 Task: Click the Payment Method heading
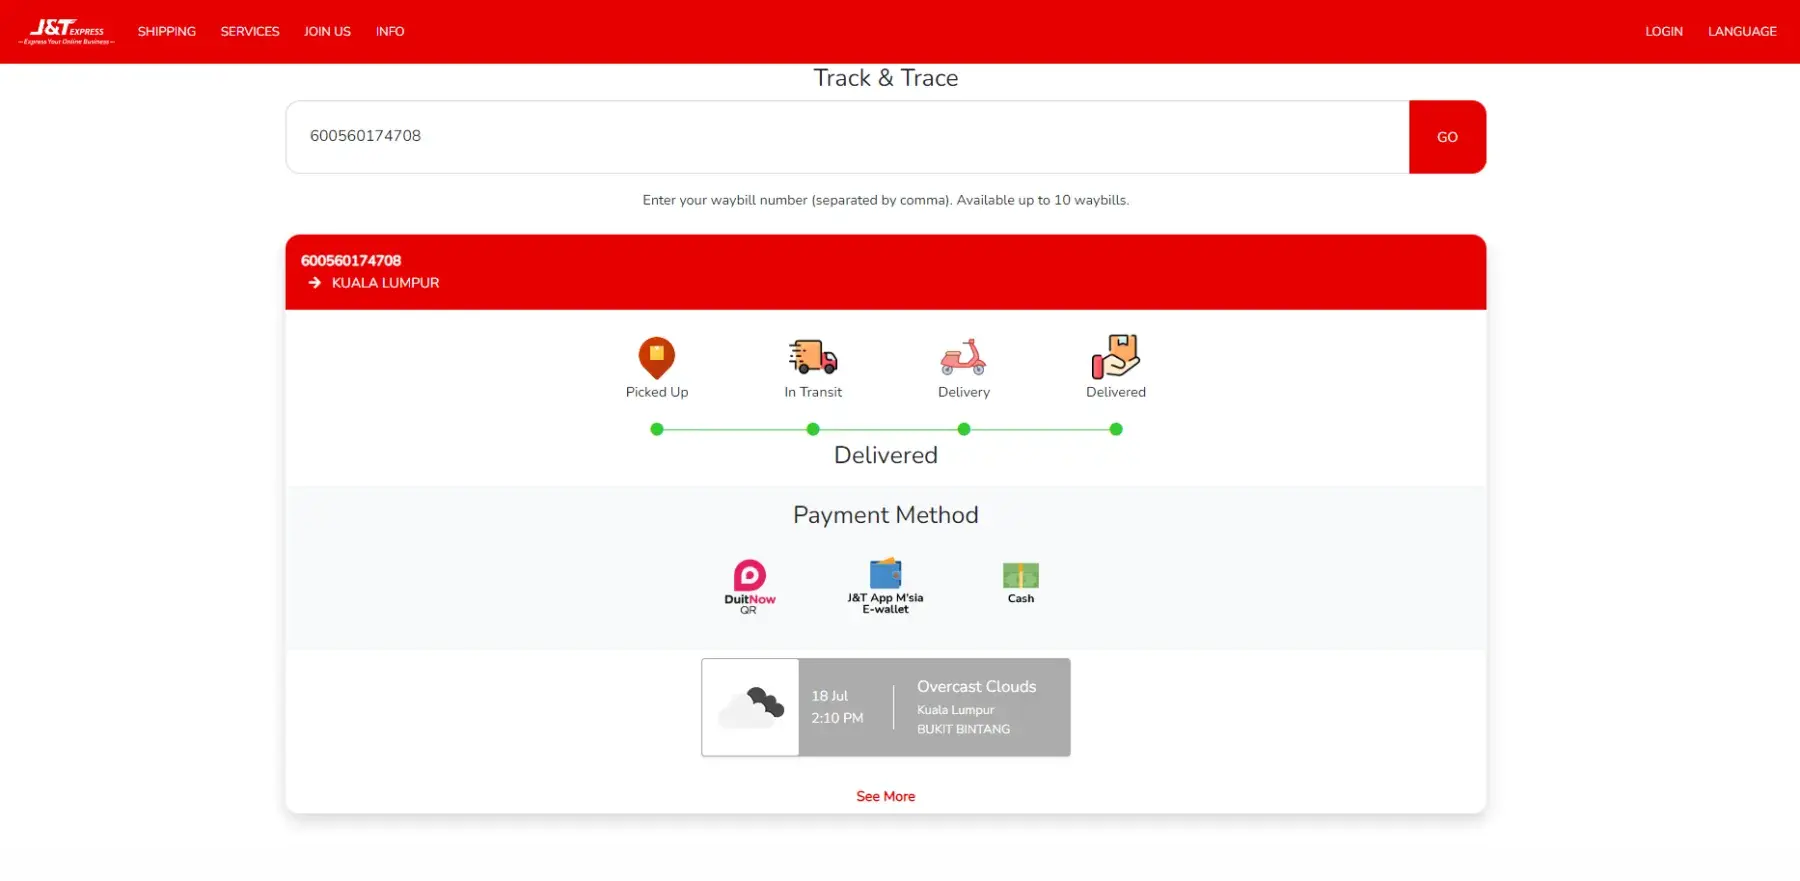coord(886,515)
